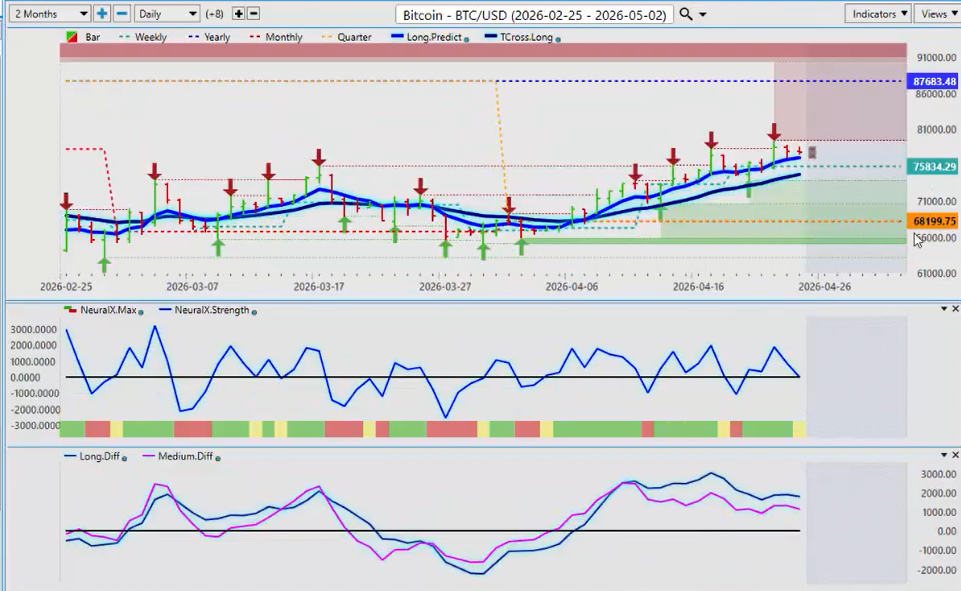The width and height of the screenshot is (961, 591).
Task: Click the blue plus zoom-in button
Action: 102,14
